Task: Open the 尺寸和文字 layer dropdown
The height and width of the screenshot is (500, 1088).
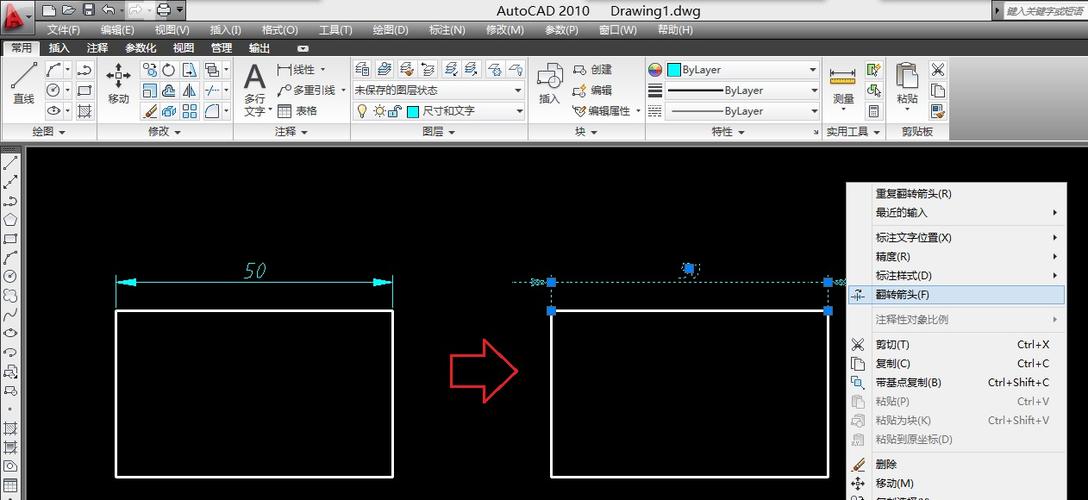Action: tap(439, 111)
